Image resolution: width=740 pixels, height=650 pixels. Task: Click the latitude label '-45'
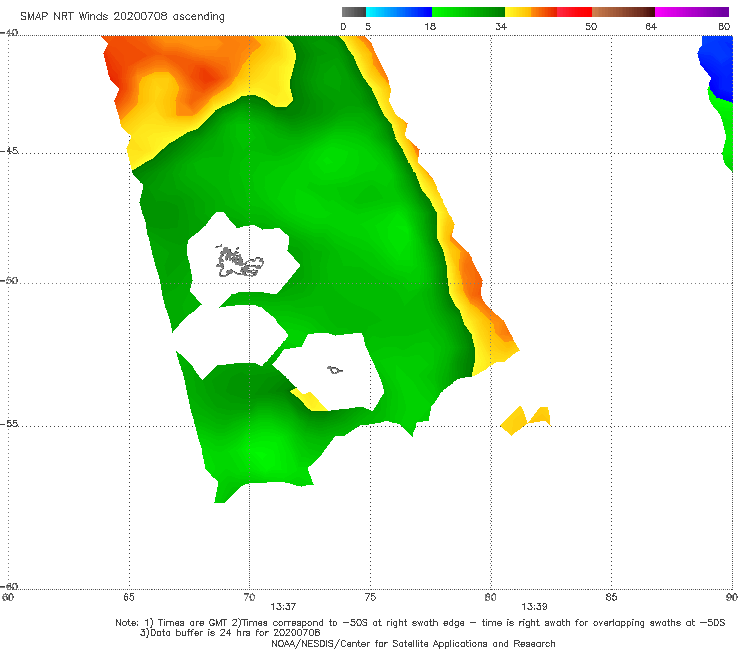point(9,151)
